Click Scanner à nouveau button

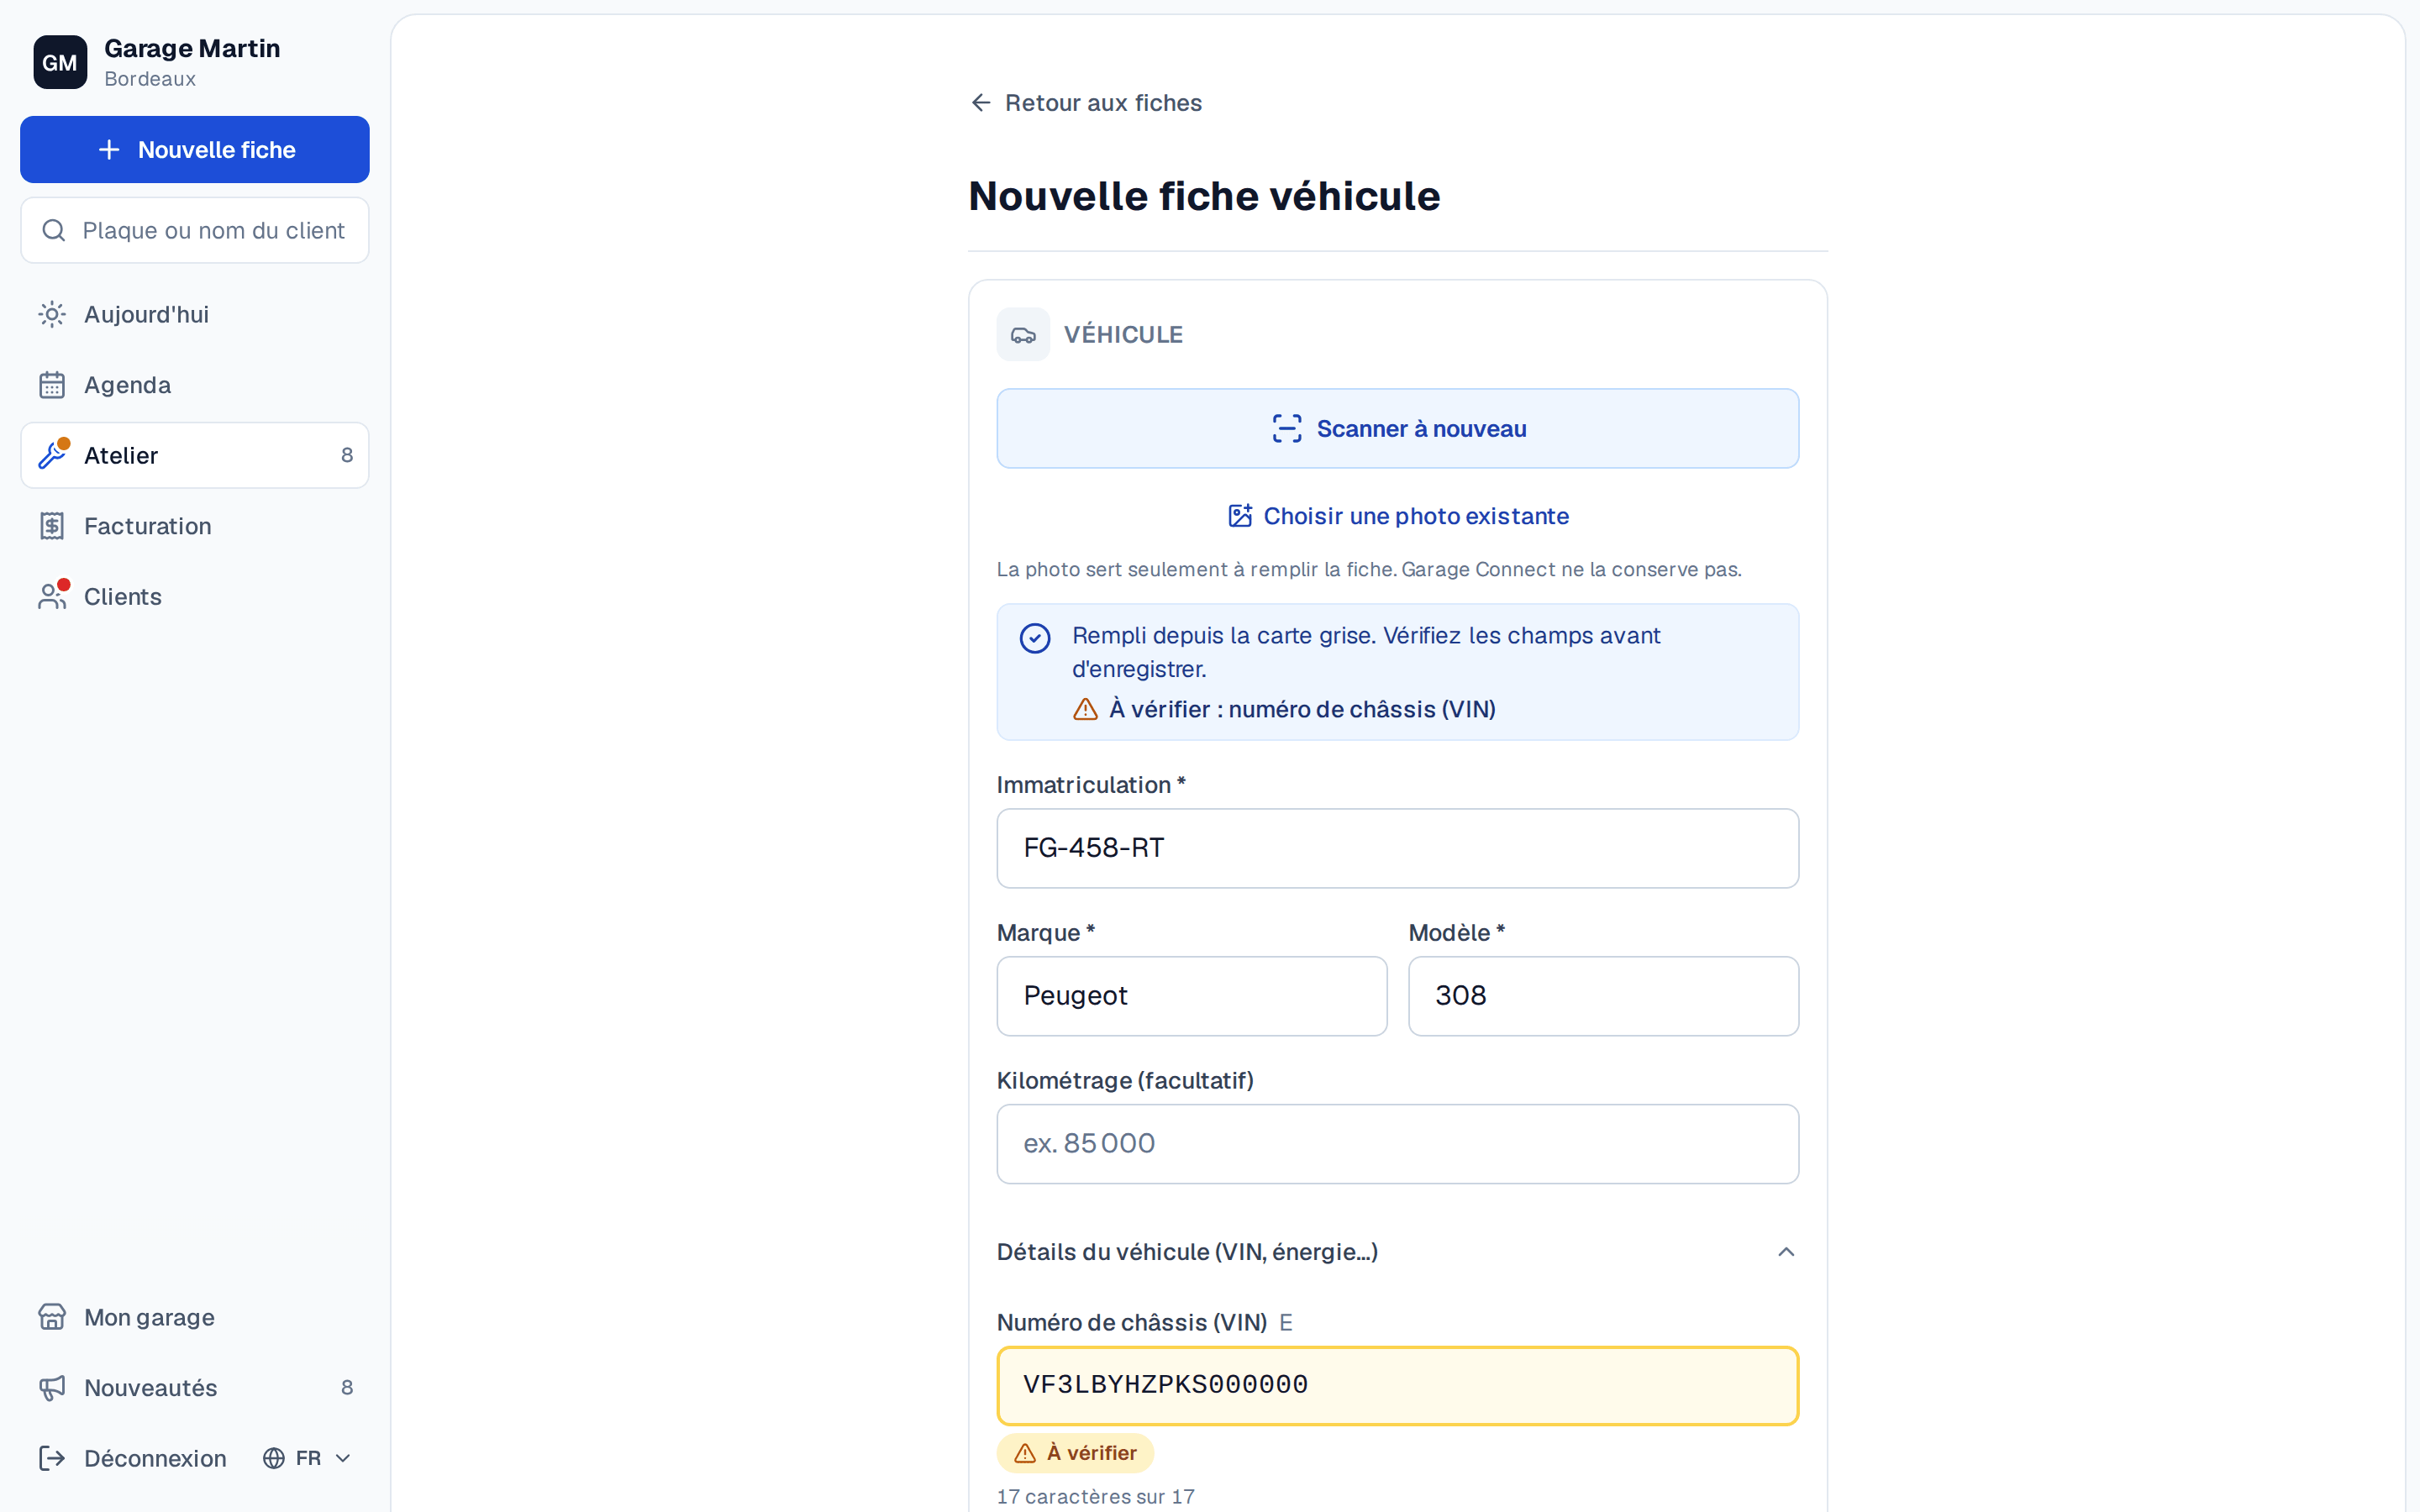coord(1398,429)
